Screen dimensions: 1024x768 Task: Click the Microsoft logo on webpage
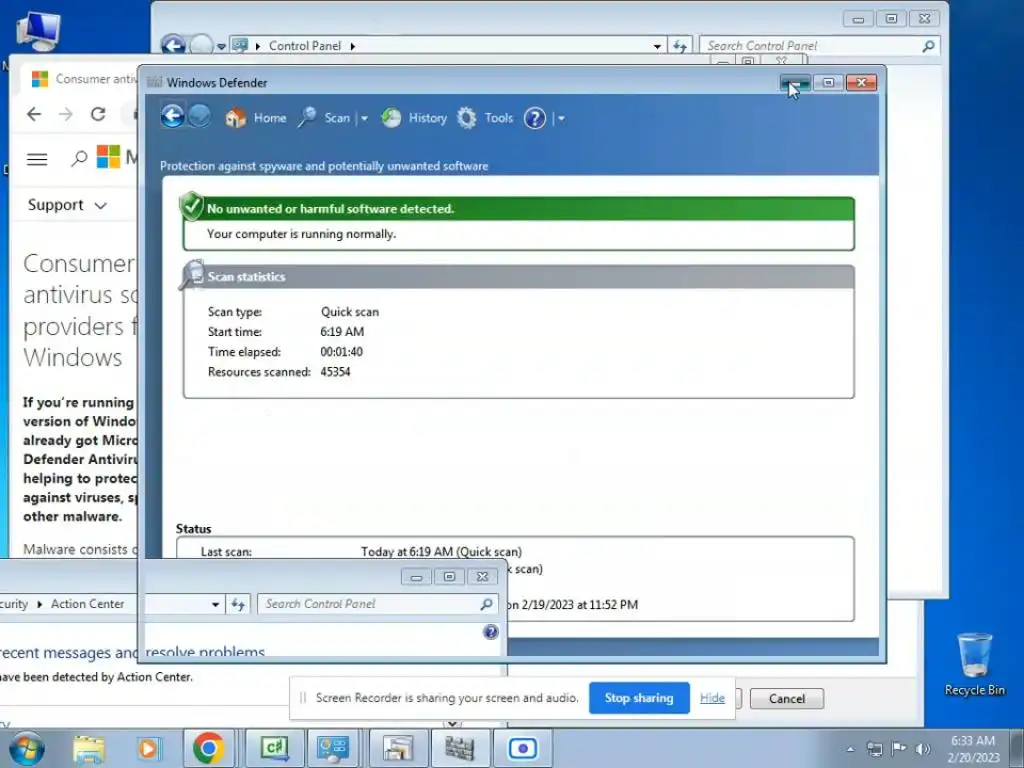click(108, 157)
